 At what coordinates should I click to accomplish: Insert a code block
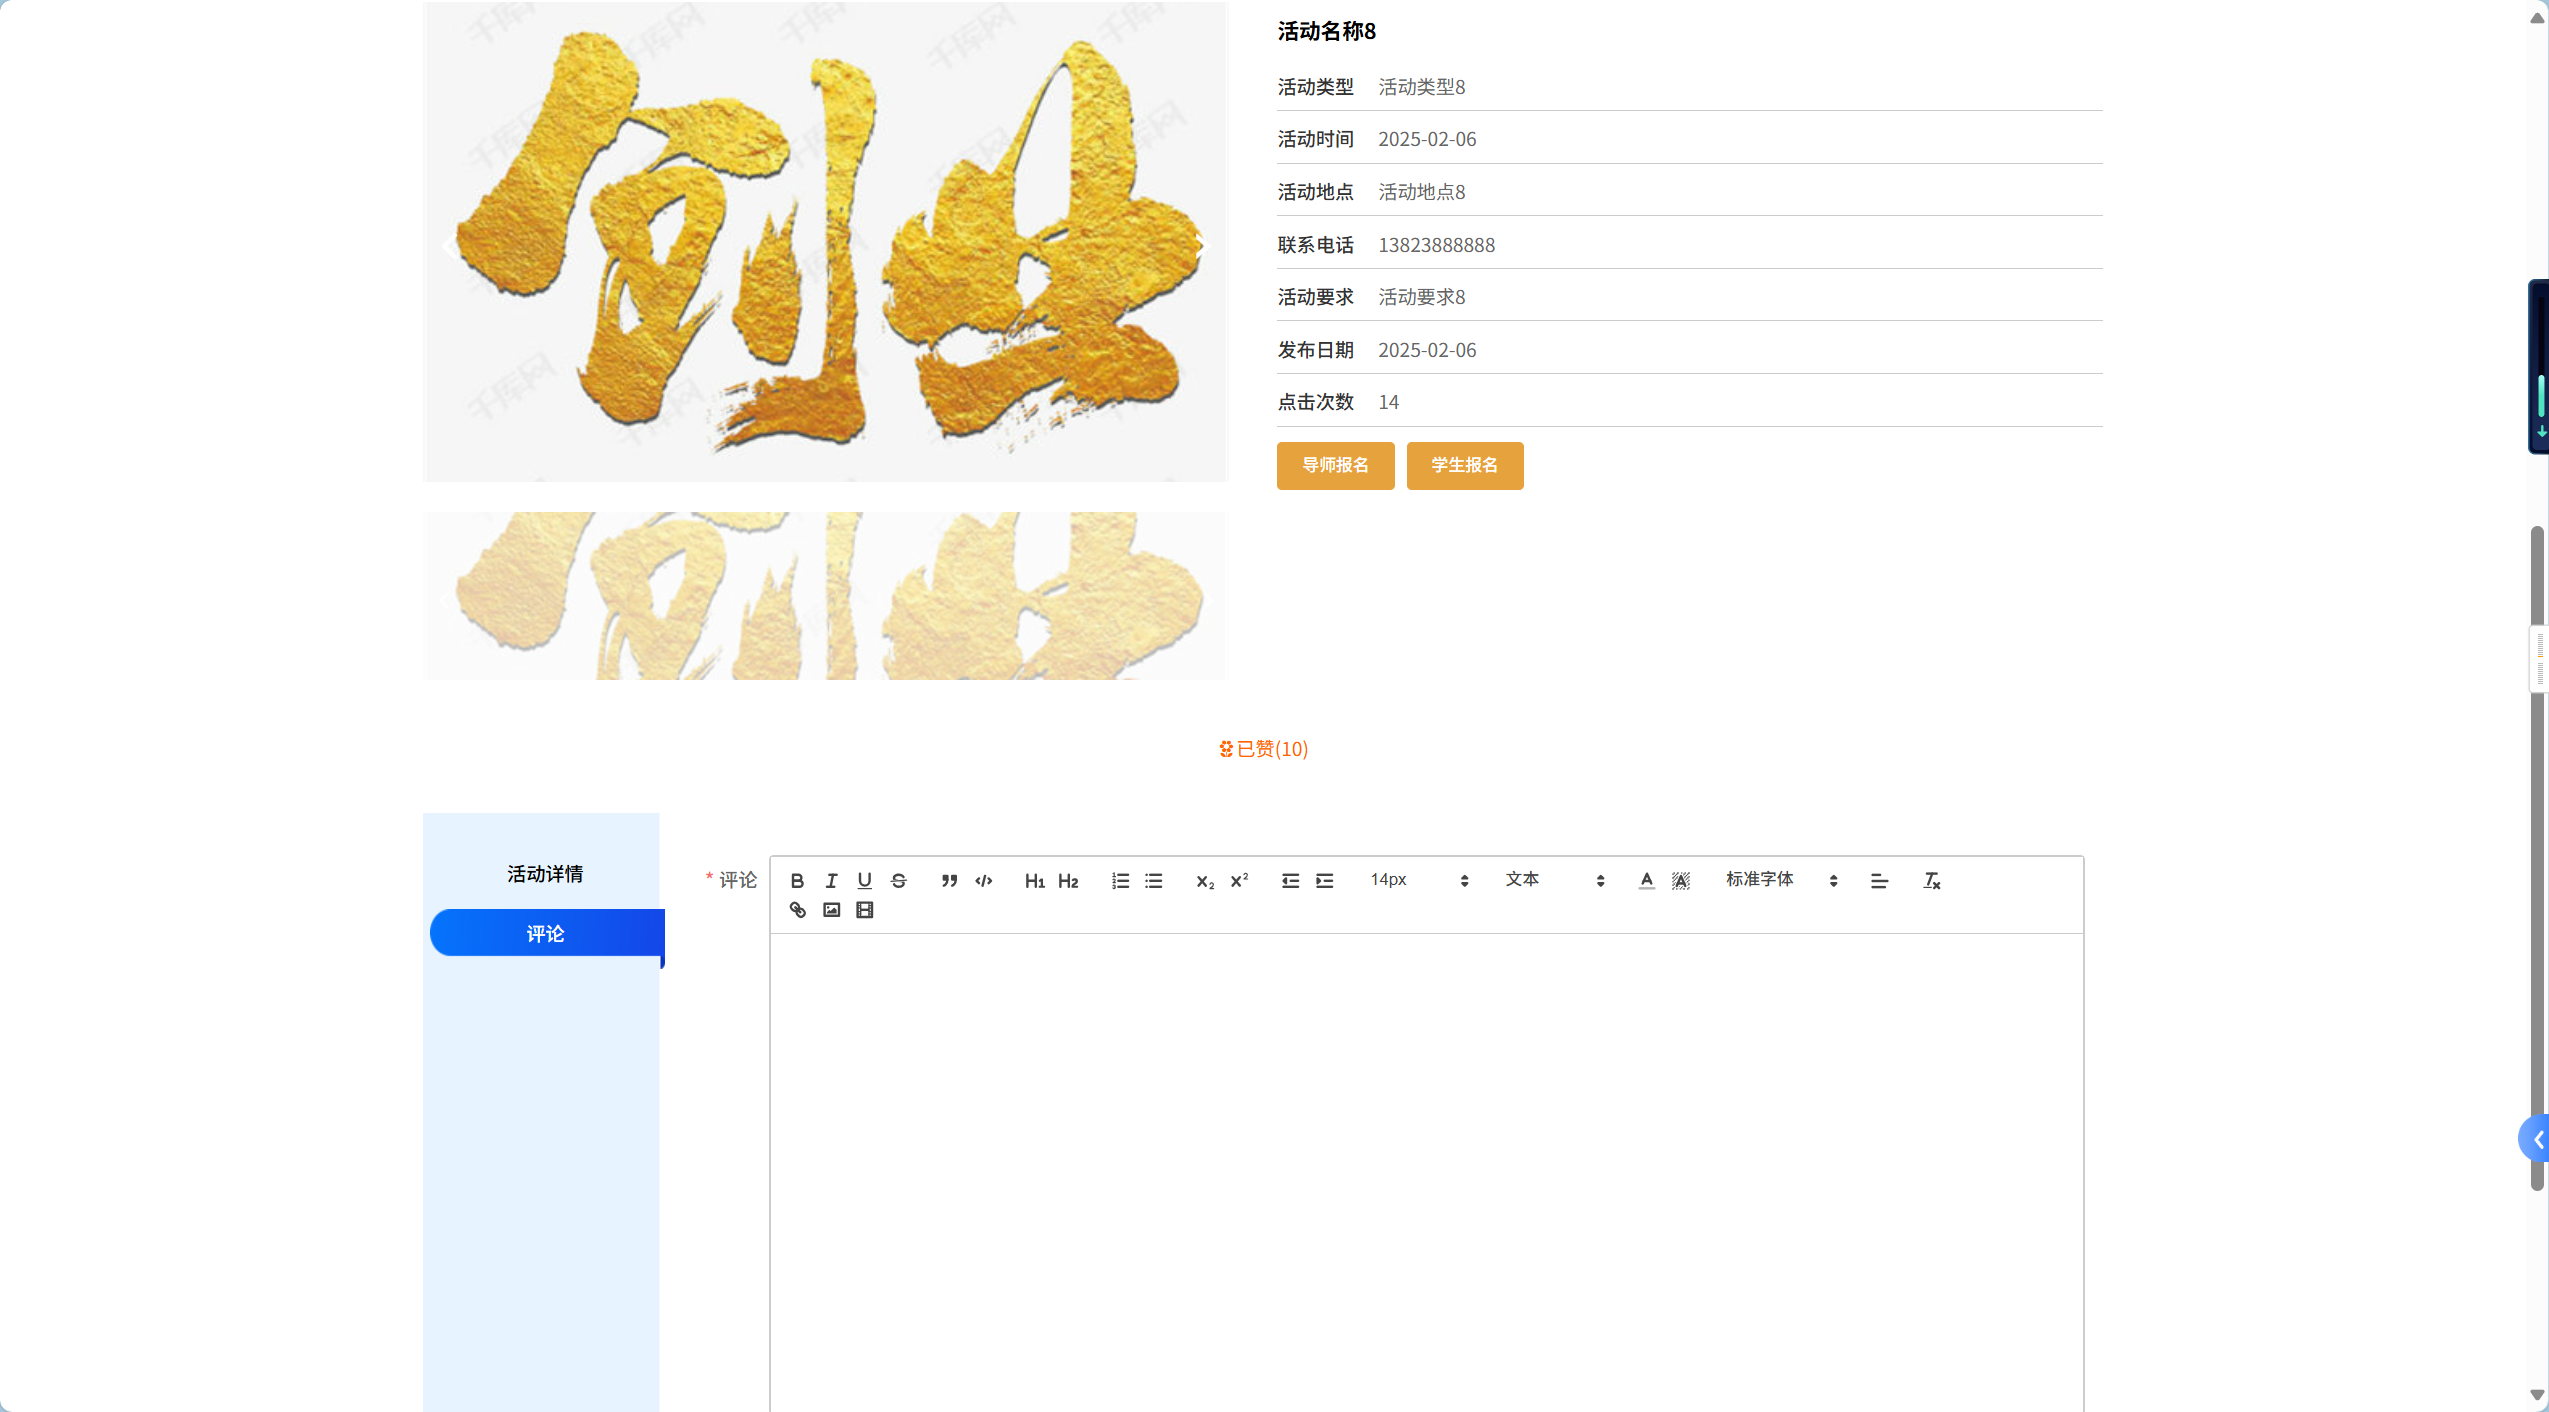(984, 881)
